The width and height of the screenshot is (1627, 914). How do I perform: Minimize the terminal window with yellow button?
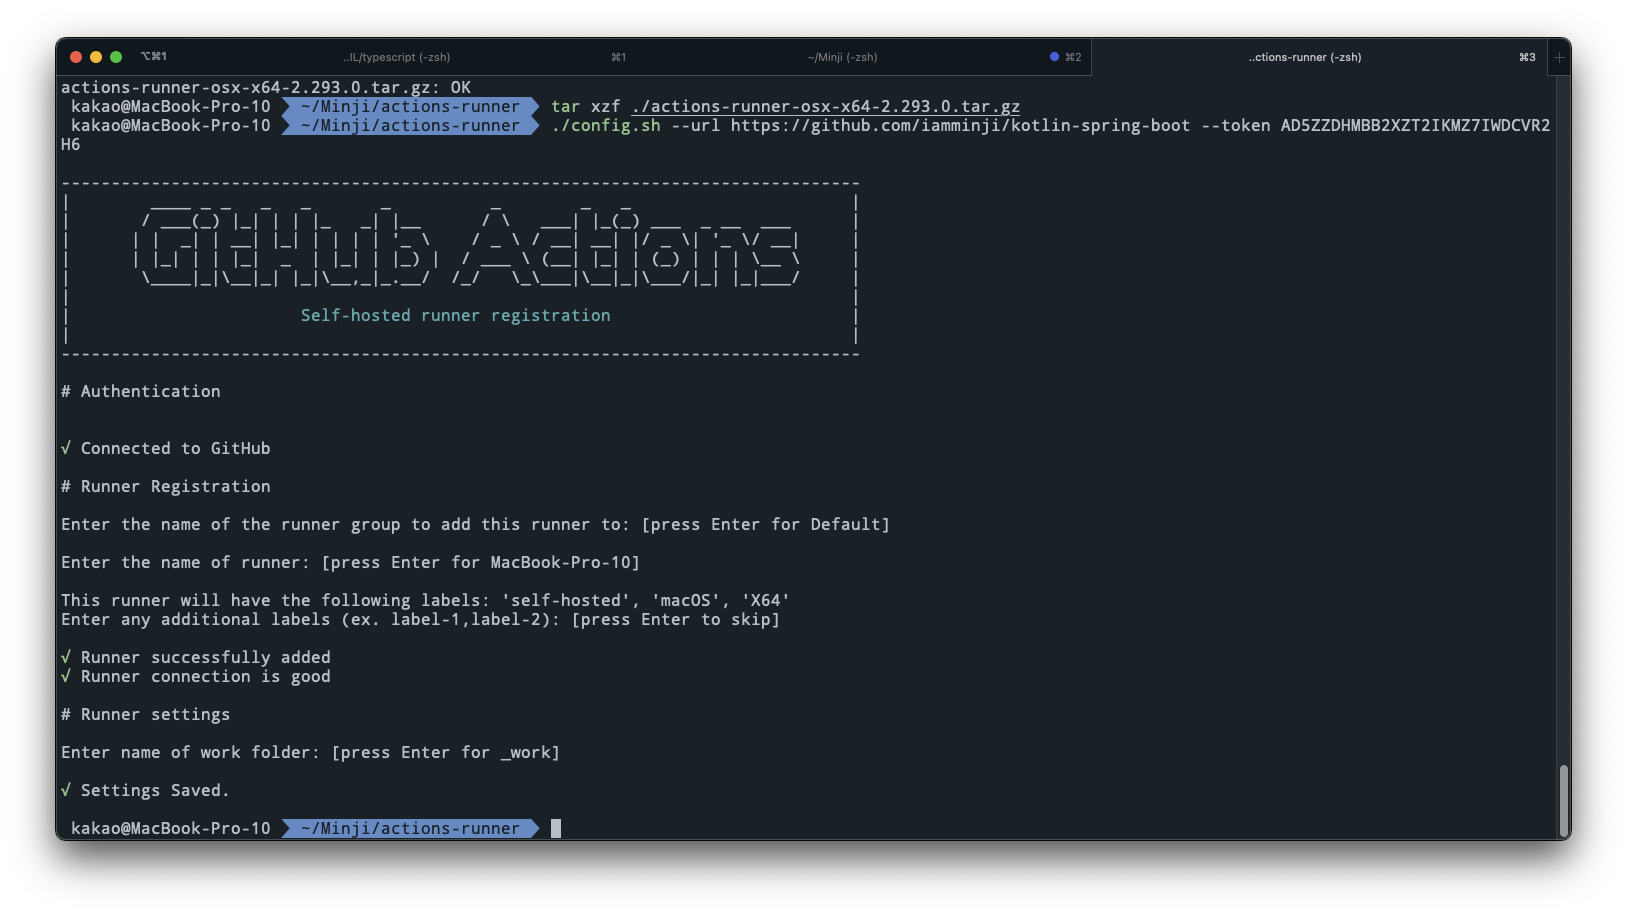(x=96, y=57)
